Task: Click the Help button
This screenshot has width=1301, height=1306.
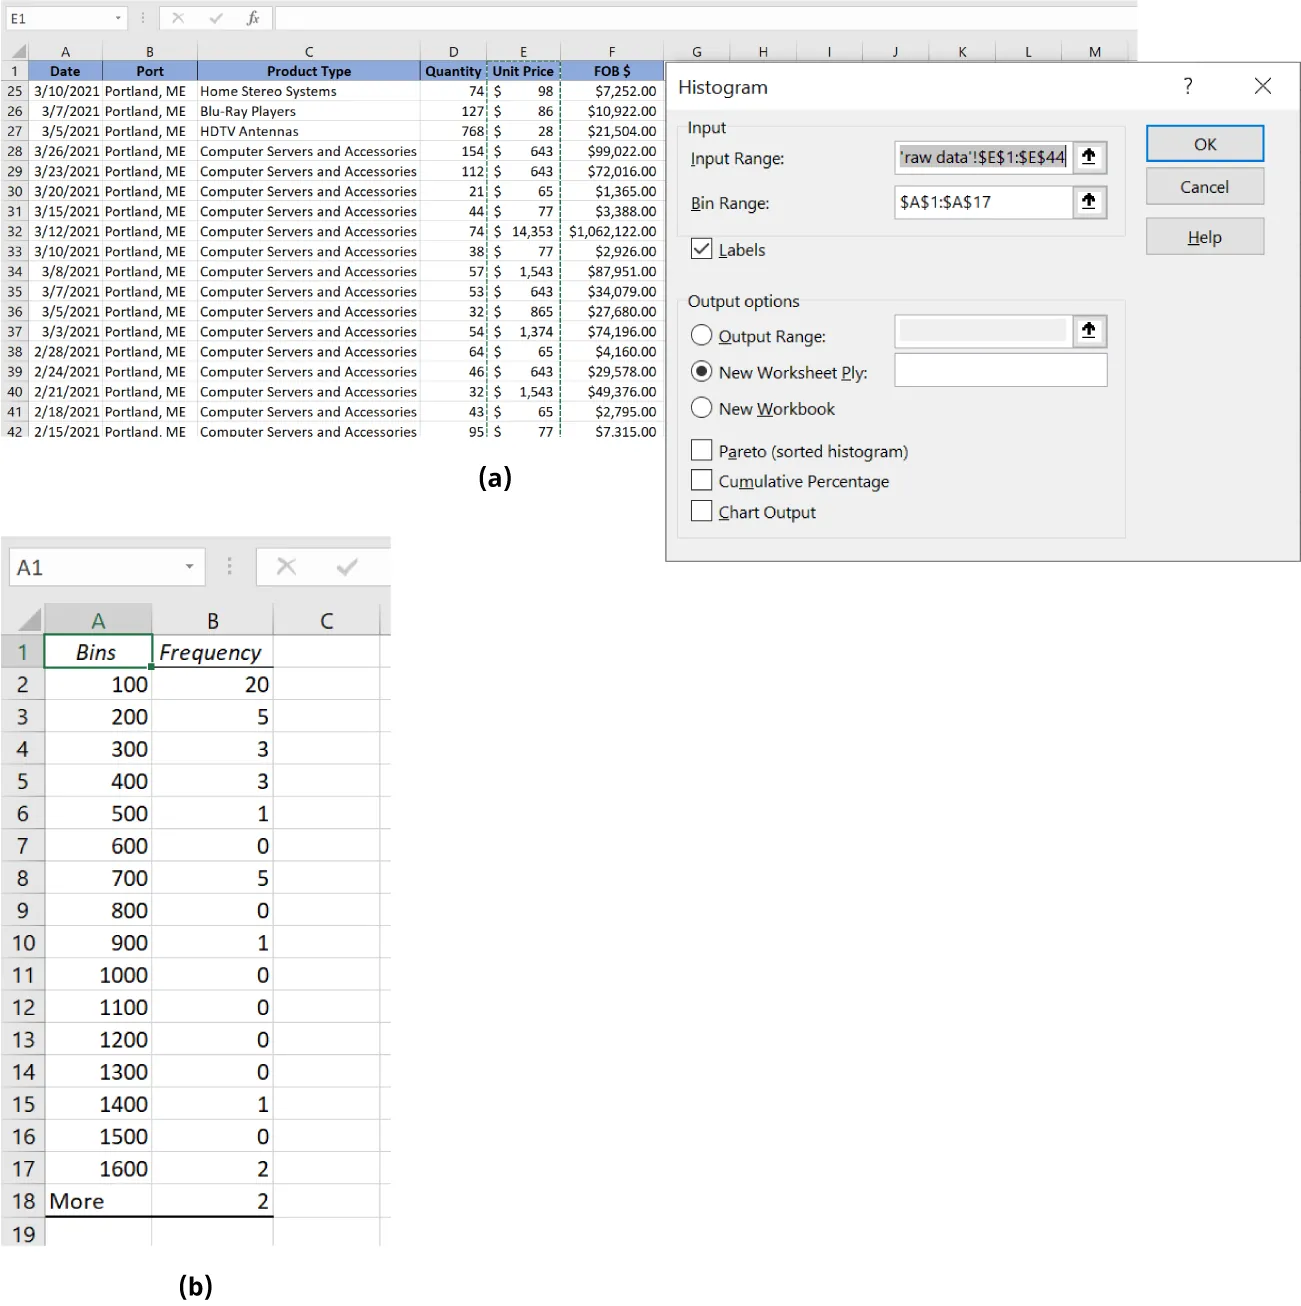Action: [1203, 236]
